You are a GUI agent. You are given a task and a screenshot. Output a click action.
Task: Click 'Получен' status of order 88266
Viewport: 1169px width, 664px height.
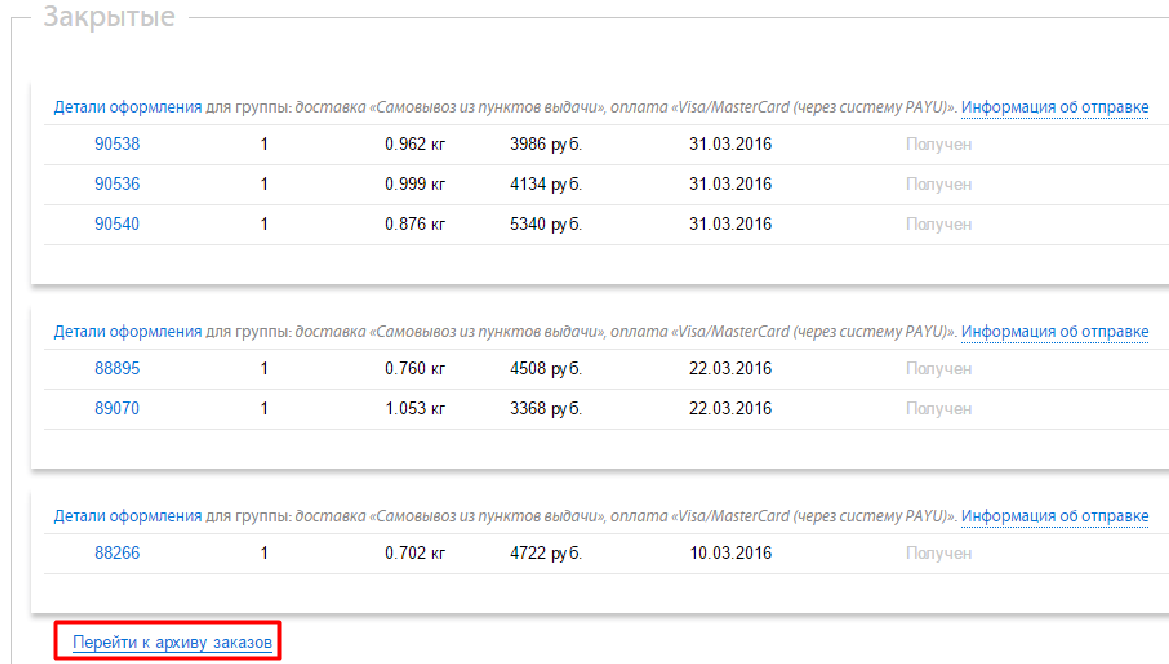click(x=939, y=554)
